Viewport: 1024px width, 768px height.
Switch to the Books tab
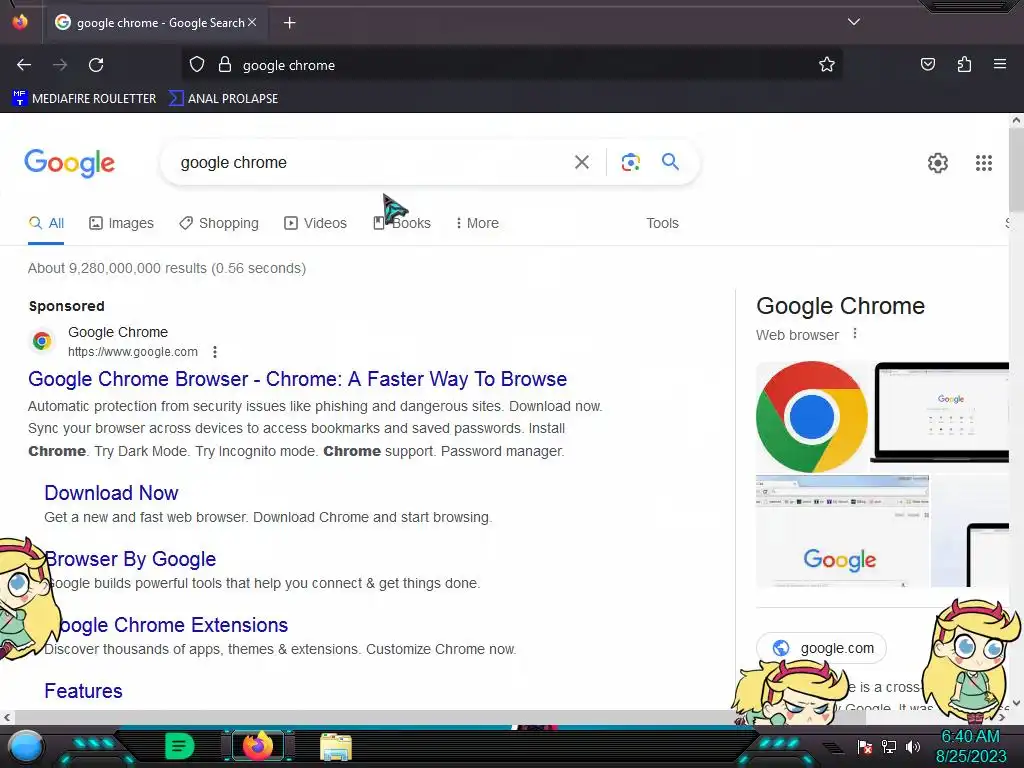click(402, 223)
